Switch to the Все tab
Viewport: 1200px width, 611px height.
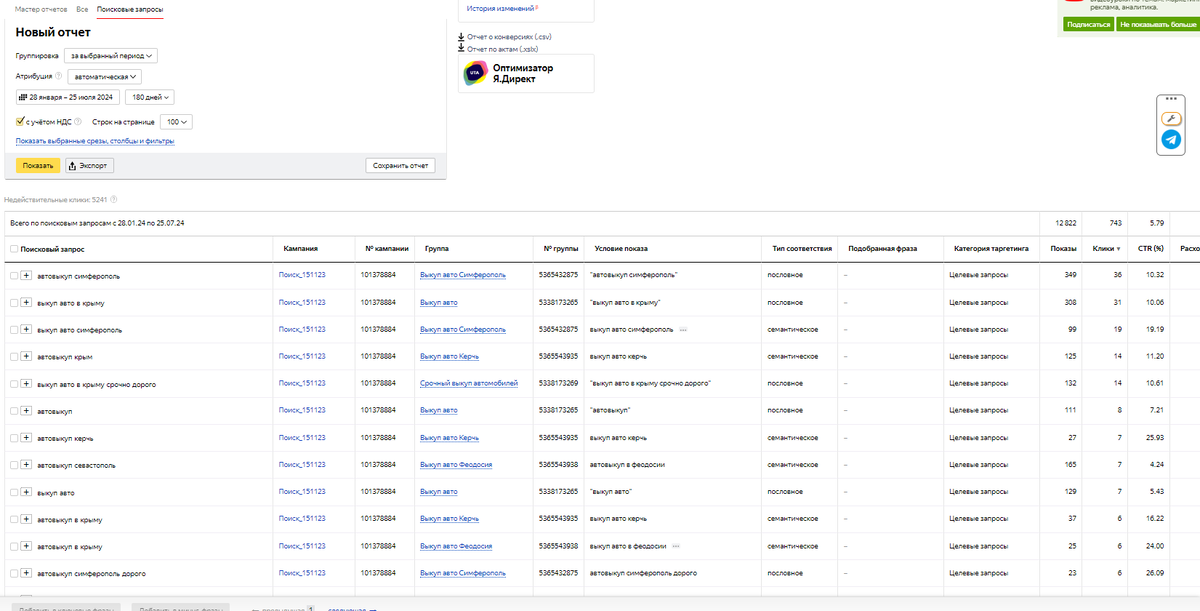pyautogui.click(x=82, y=9)
